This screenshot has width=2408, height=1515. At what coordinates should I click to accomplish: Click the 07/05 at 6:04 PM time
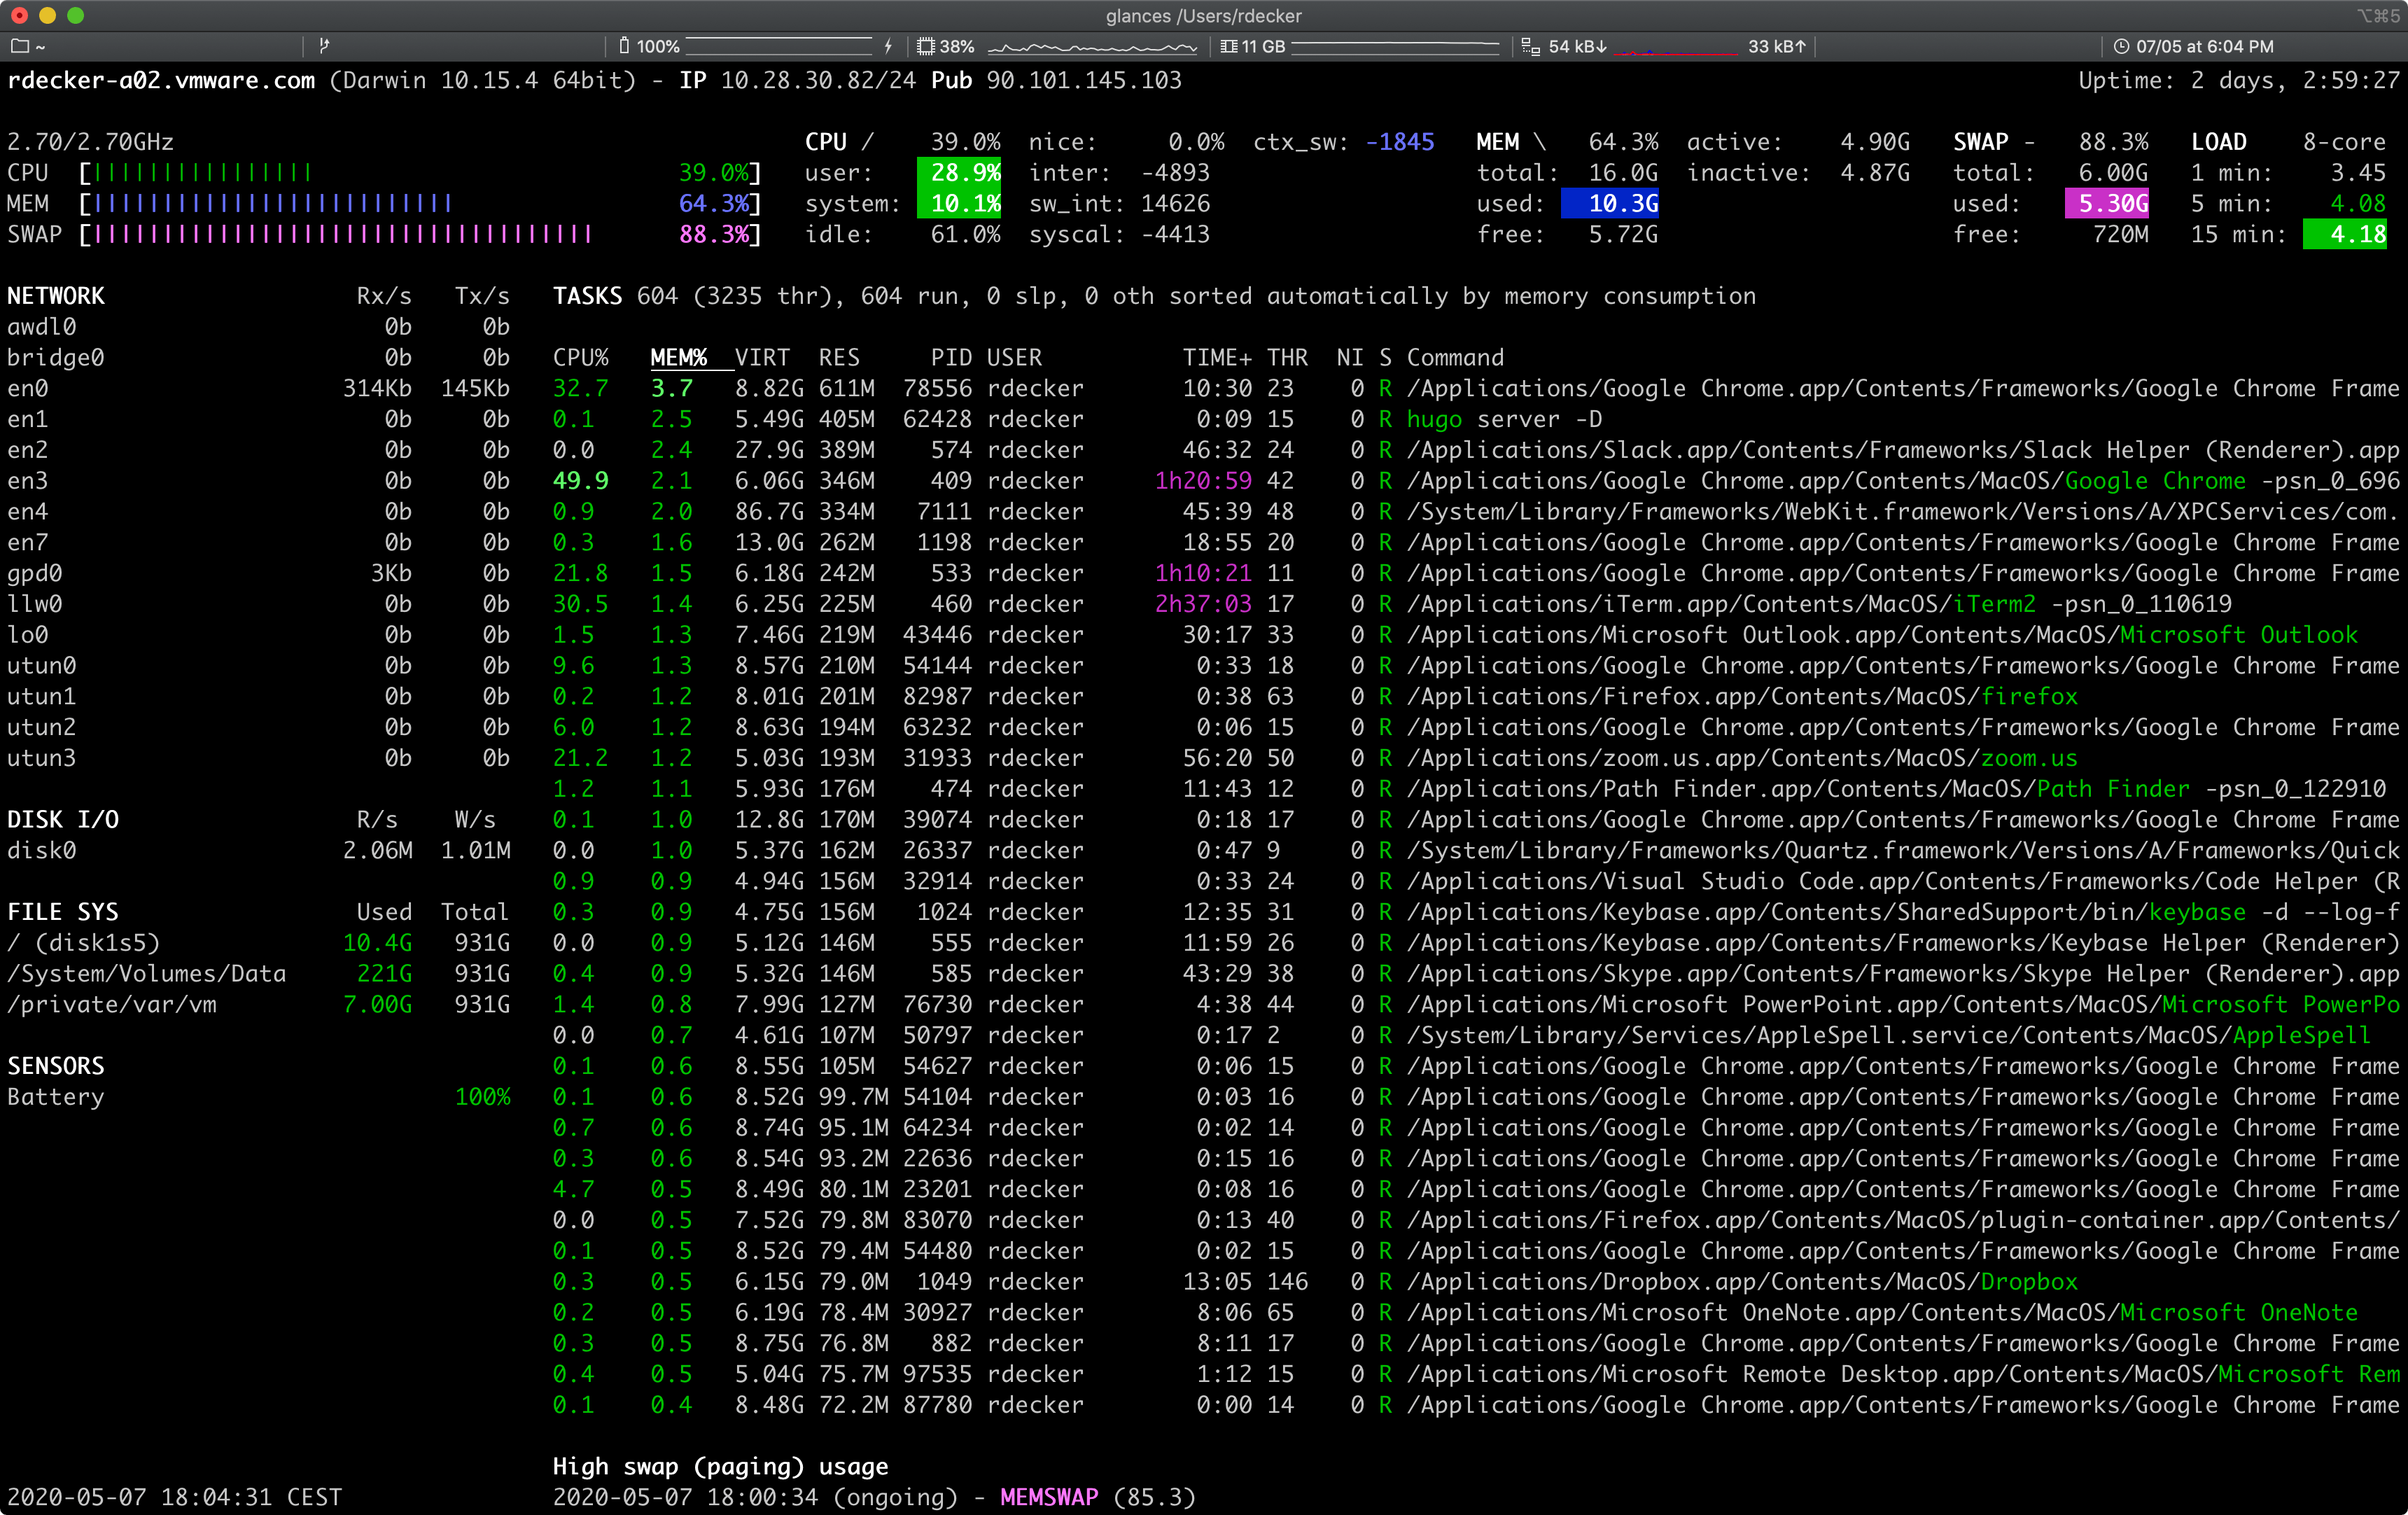pyautogui.click(x=2205, y=46)
